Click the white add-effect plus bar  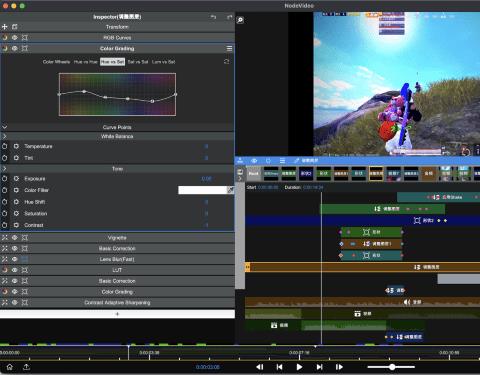(x=117, y=314)
